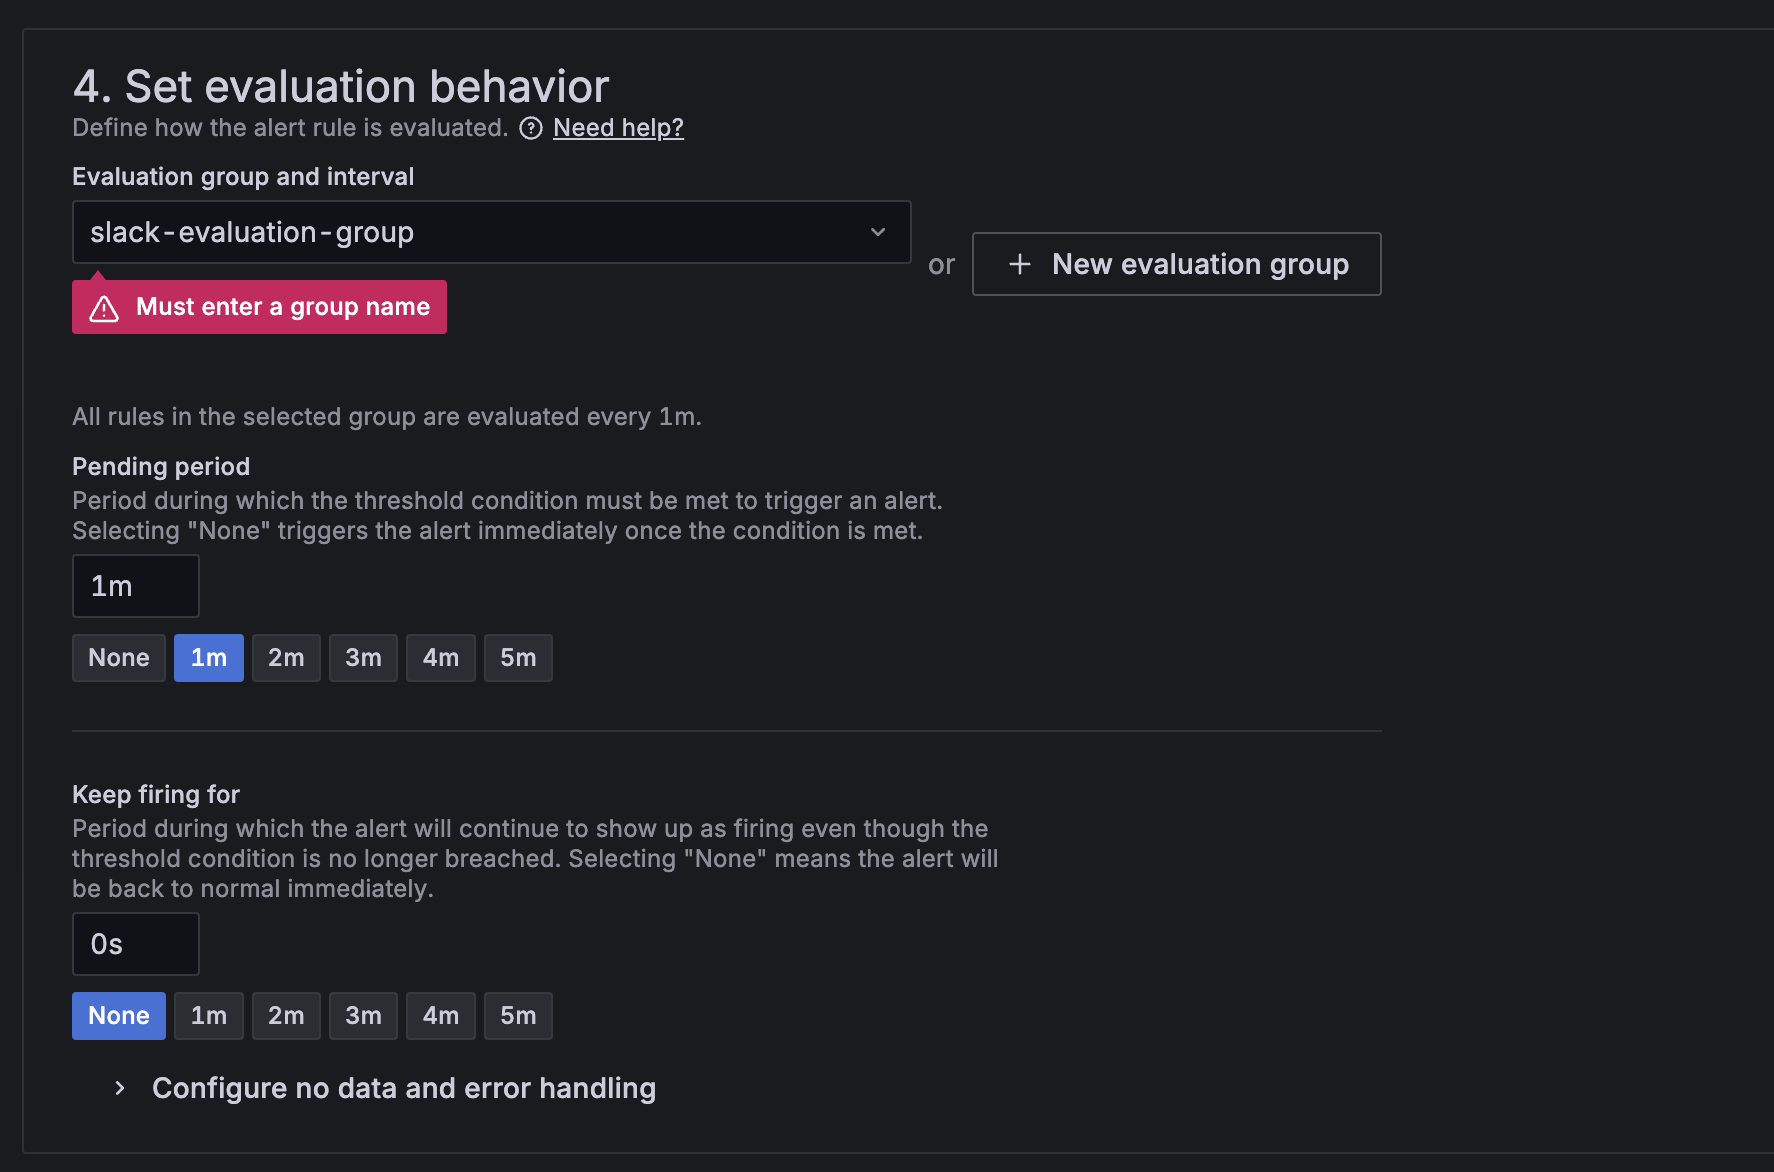Select 4m Keep firing for preset
Screen dimensions: 1774x1172
[440, 1016]
